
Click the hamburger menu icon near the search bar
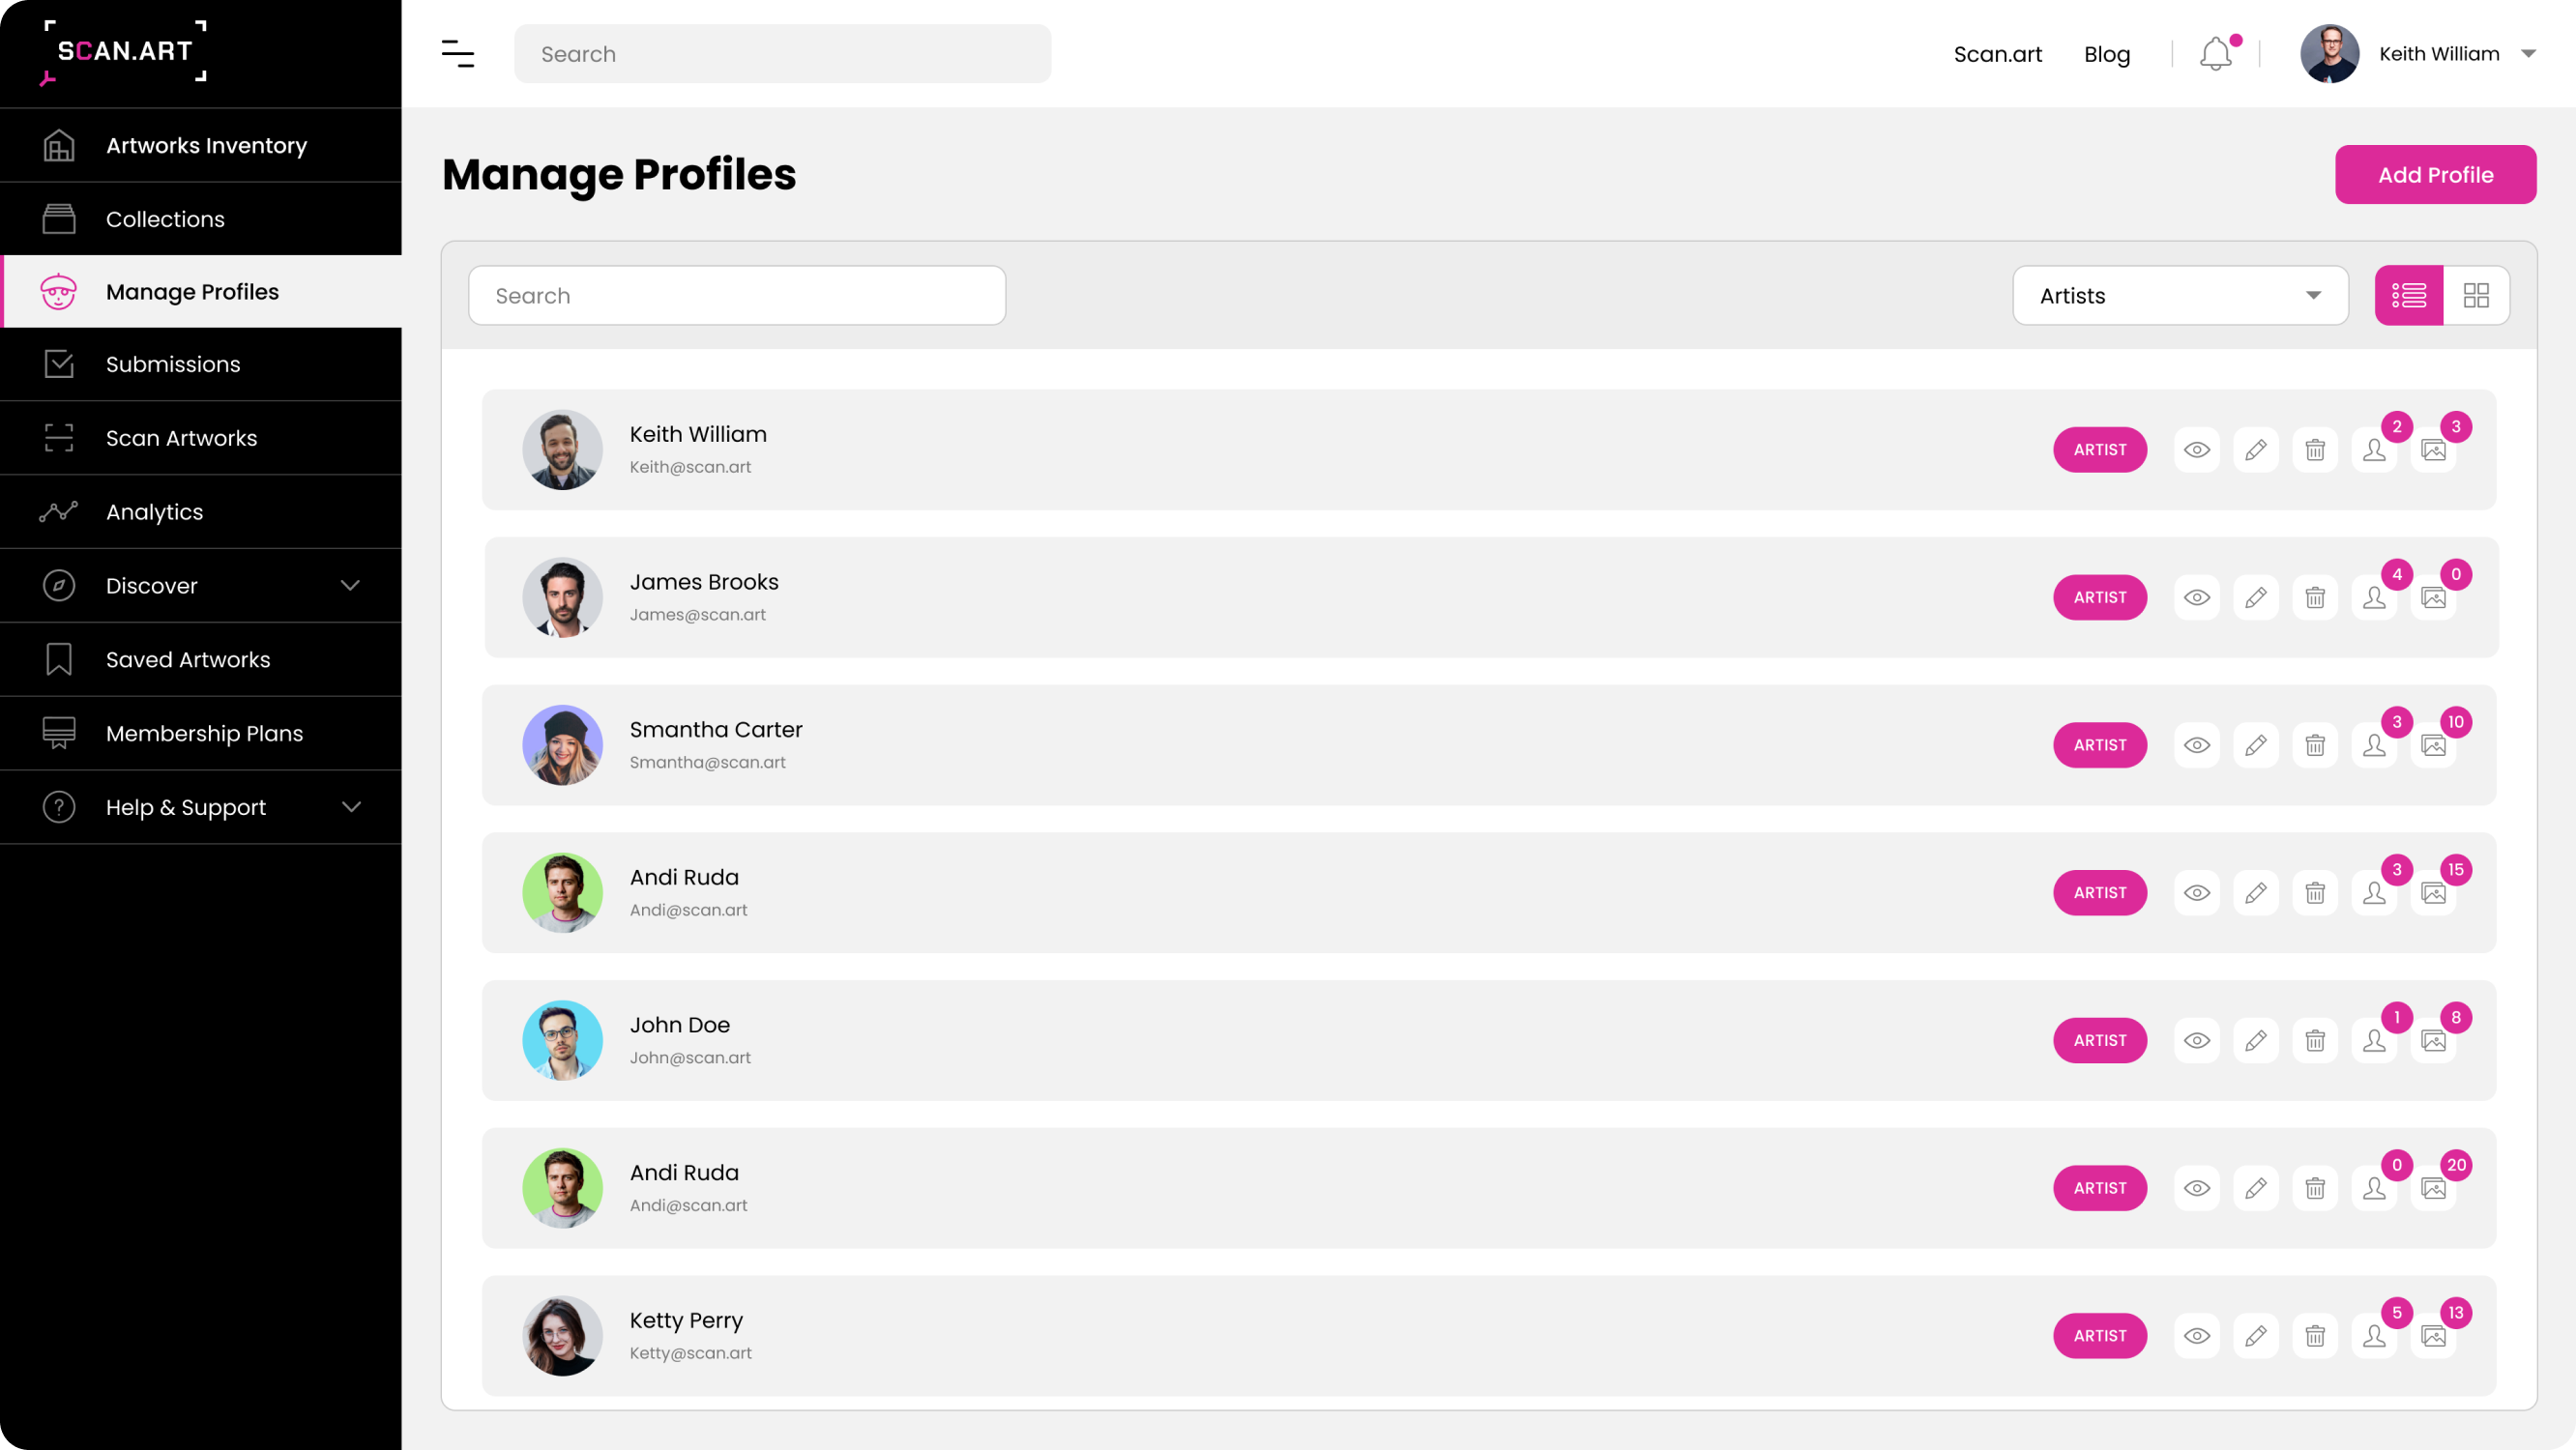tap(458, 53)
